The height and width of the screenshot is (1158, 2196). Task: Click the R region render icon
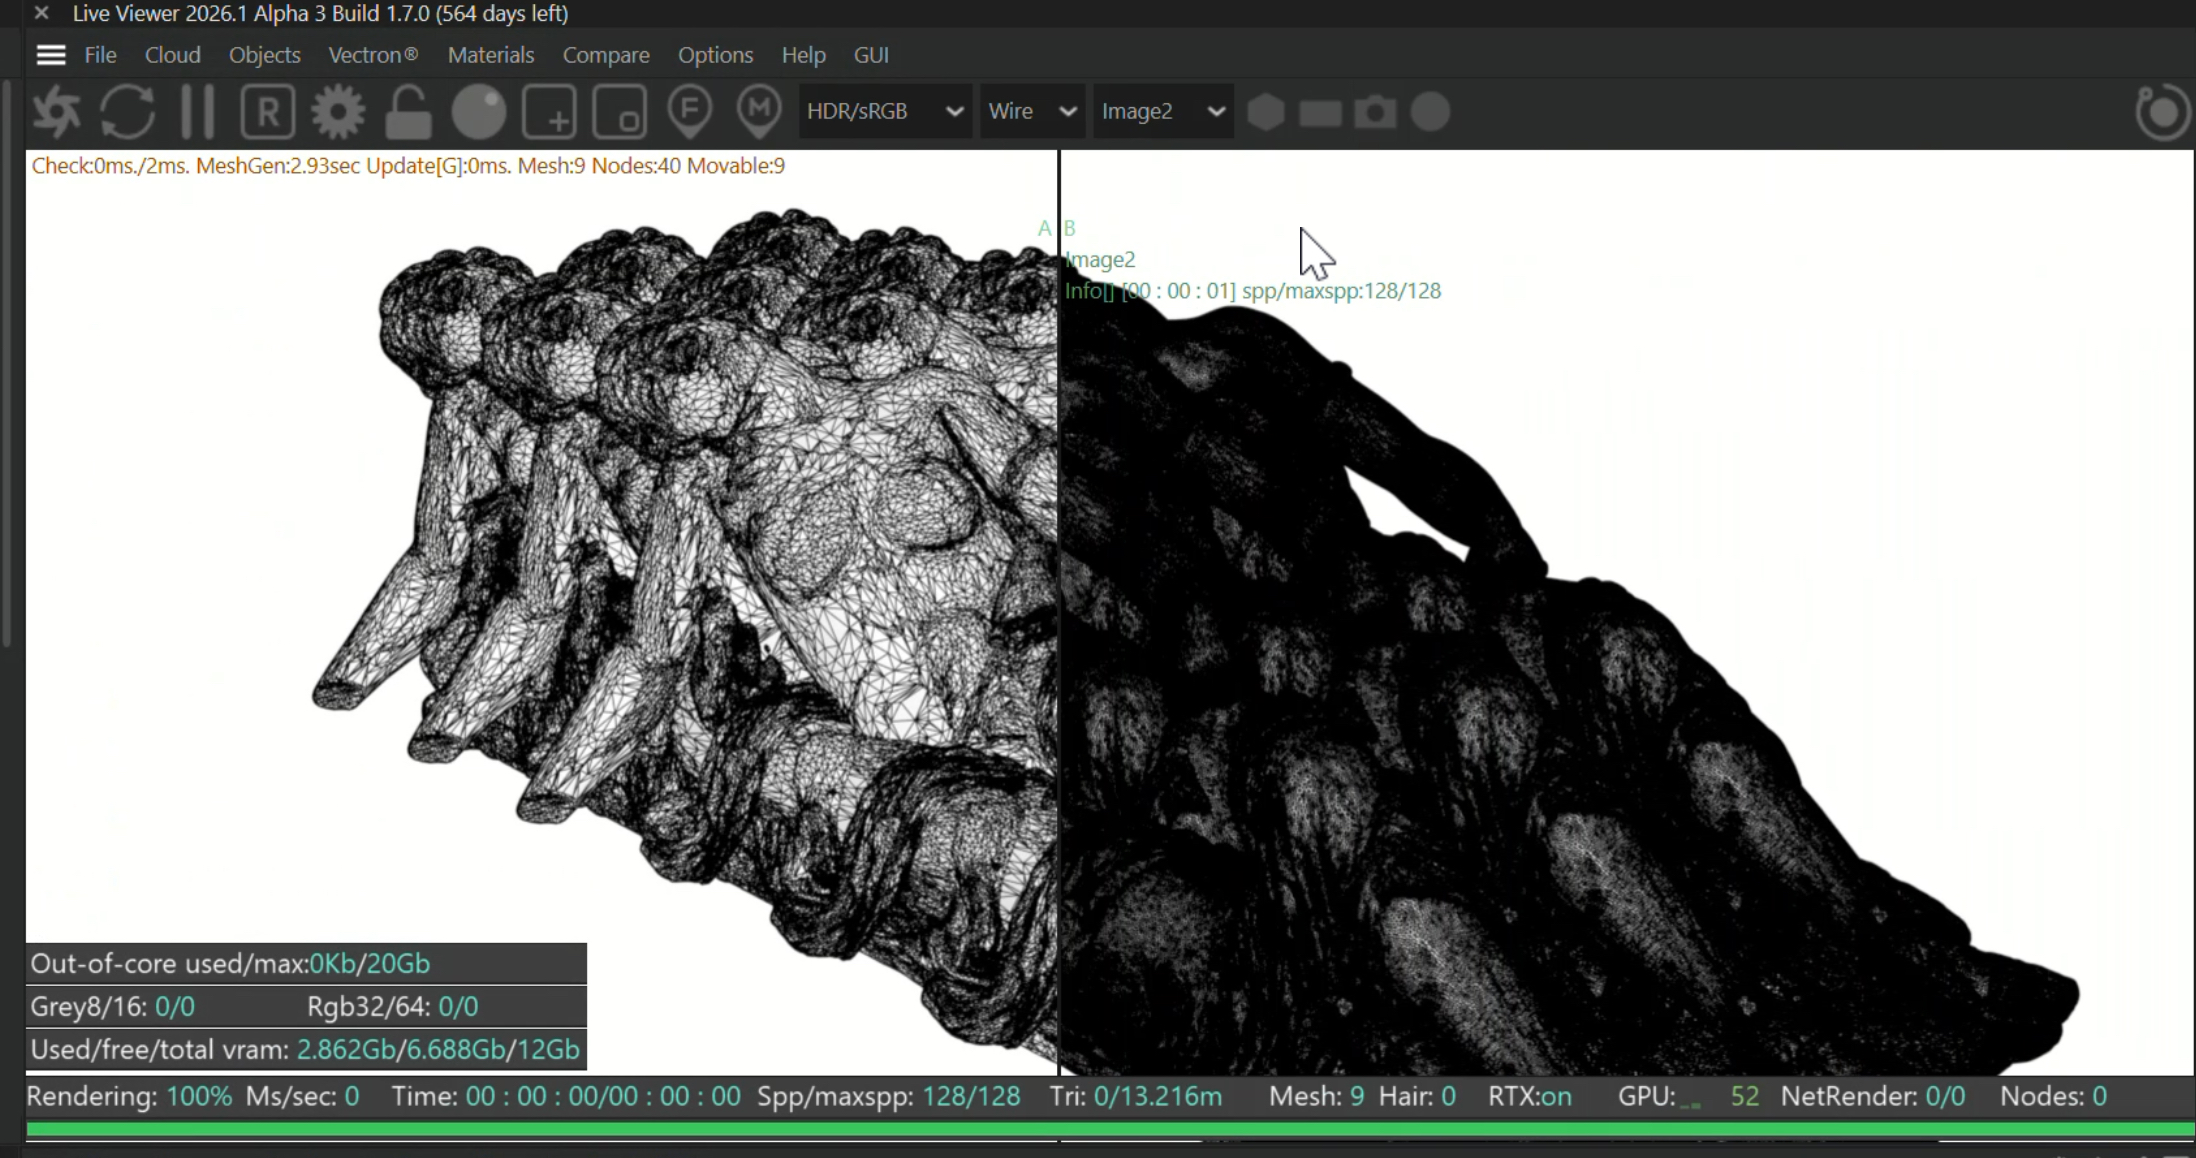(267, 112)
